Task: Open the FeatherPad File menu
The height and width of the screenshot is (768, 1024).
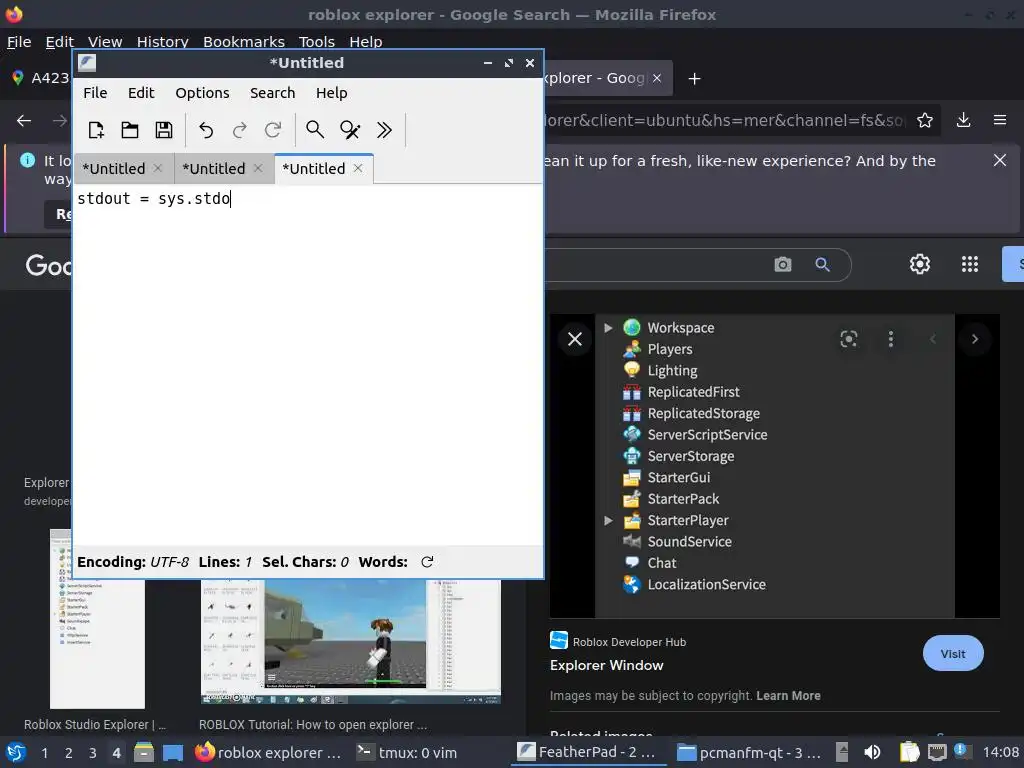Action: tap(95, 93)
